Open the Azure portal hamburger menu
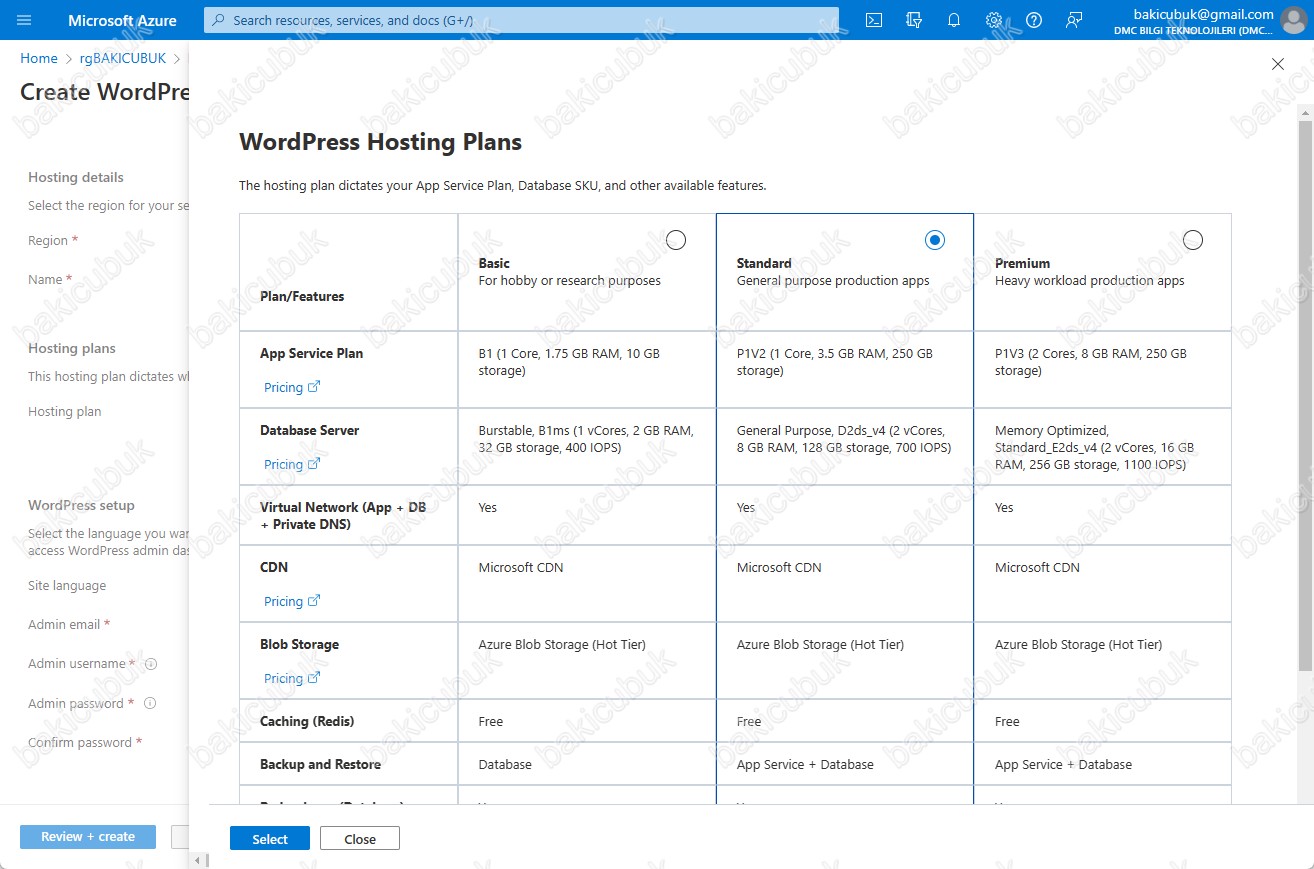This screenshot has width=1314, height=869. coord(24,20)
